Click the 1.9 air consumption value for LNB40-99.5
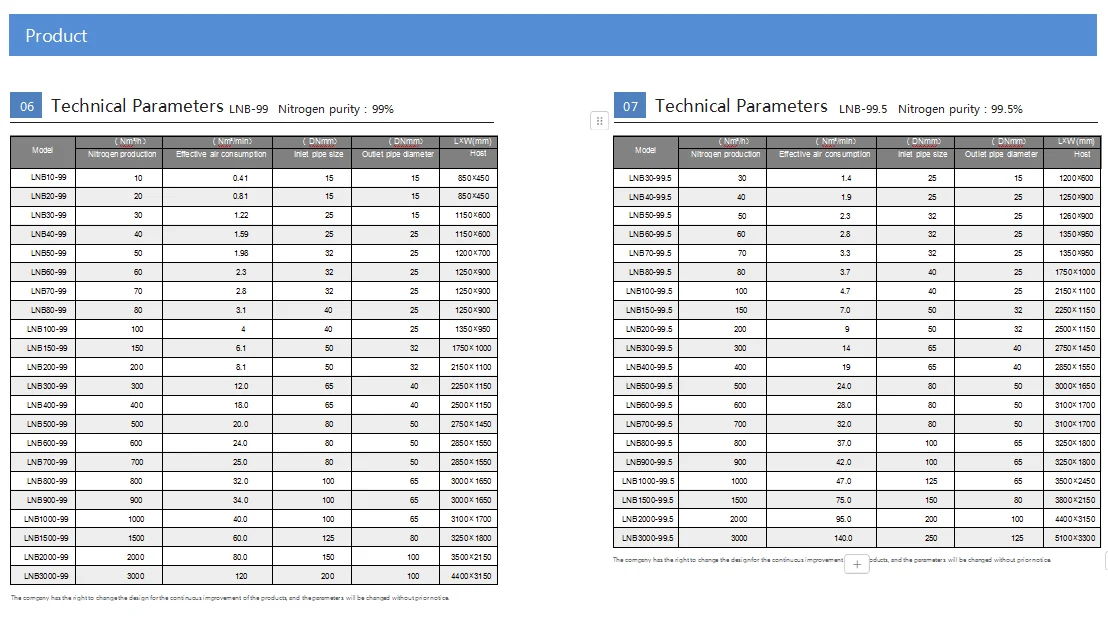The width and height of the screenshot is (1108, 621). pos(847,197)
